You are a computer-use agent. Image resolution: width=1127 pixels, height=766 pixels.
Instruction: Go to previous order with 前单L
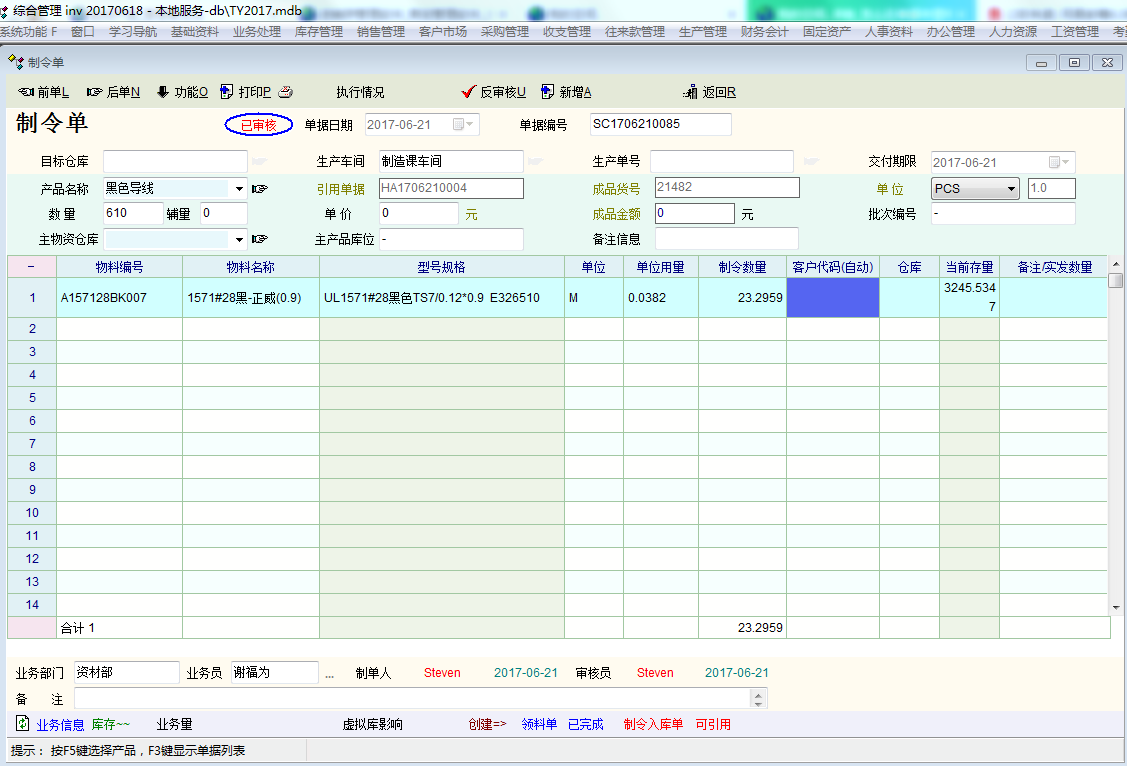(x=27, y=92)
